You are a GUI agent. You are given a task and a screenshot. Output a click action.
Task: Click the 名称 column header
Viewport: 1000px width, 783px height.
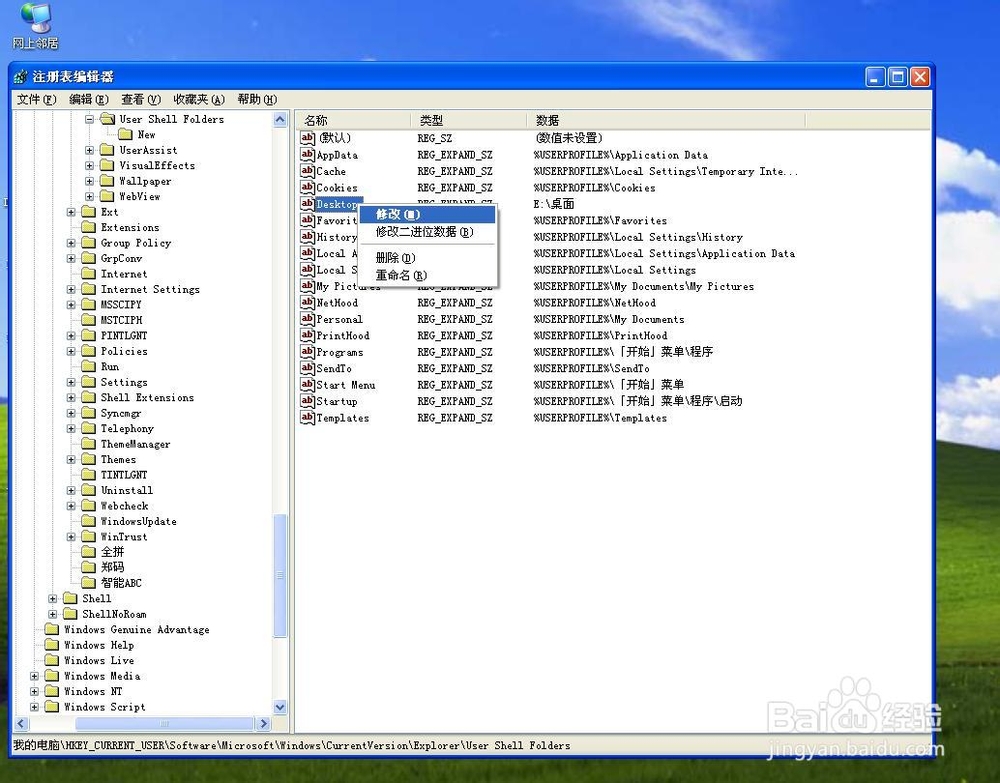(x=353, y=120)
